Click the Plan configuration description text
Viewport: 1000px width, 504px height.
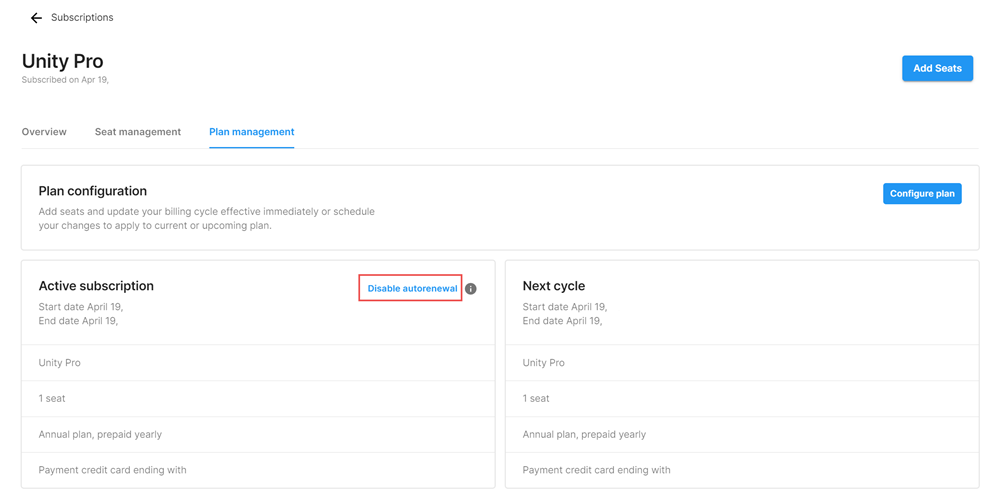[x=207, y=218]
